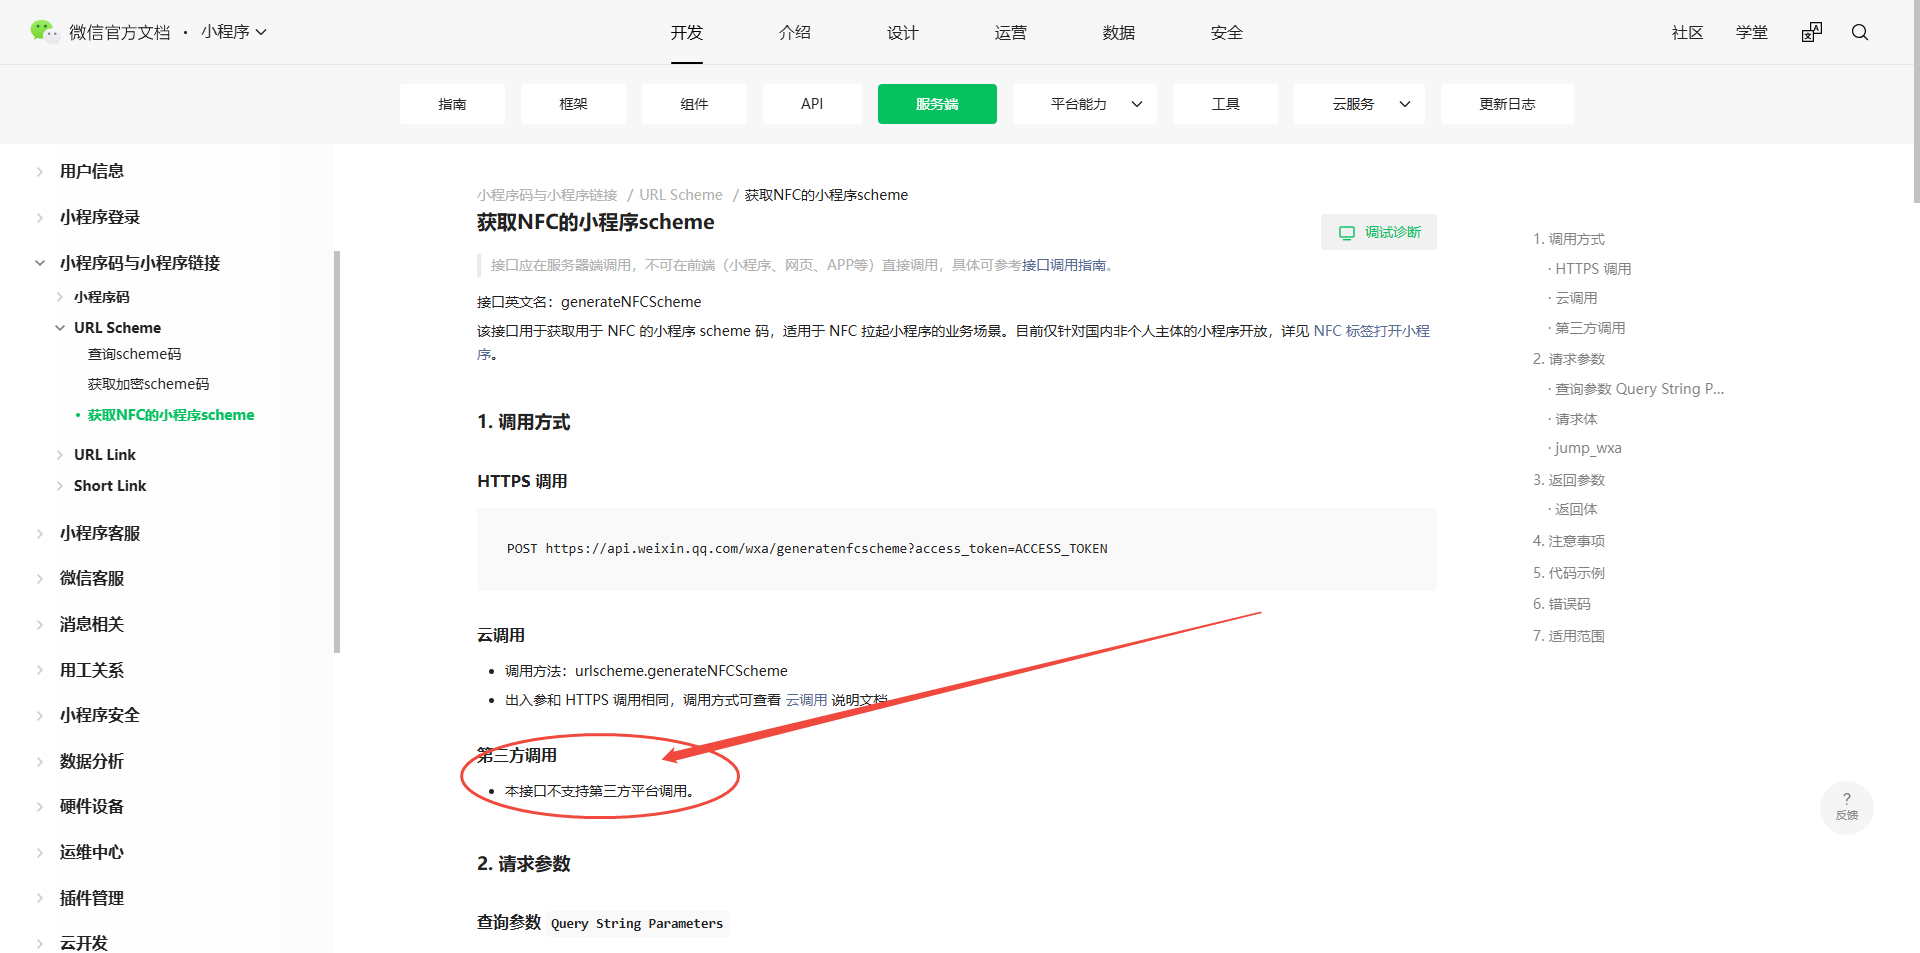Jump to 3. 返回参数 in outline
Screen dimensions: 1920x953
pos(1569,480)
